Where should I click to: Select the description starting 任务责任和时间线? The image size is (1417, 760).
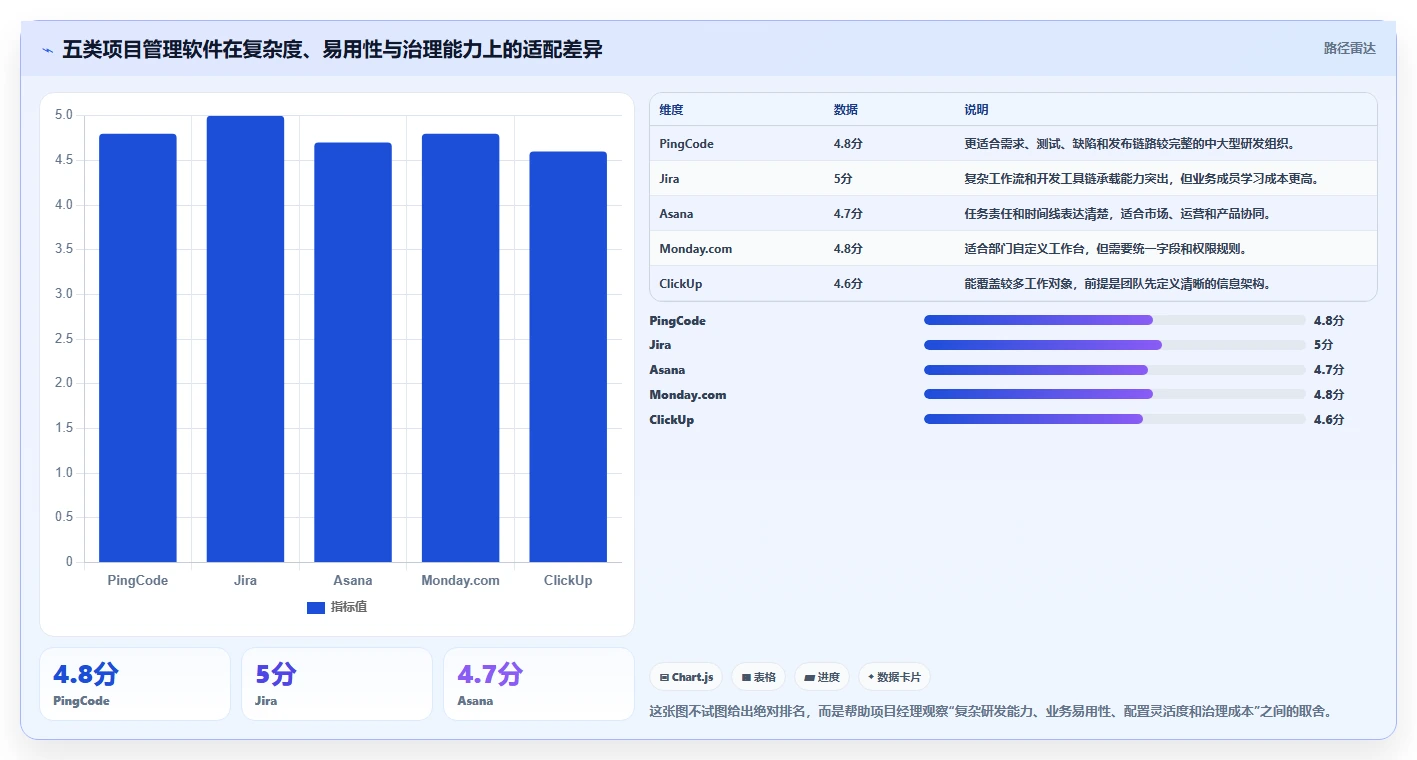1117,214
